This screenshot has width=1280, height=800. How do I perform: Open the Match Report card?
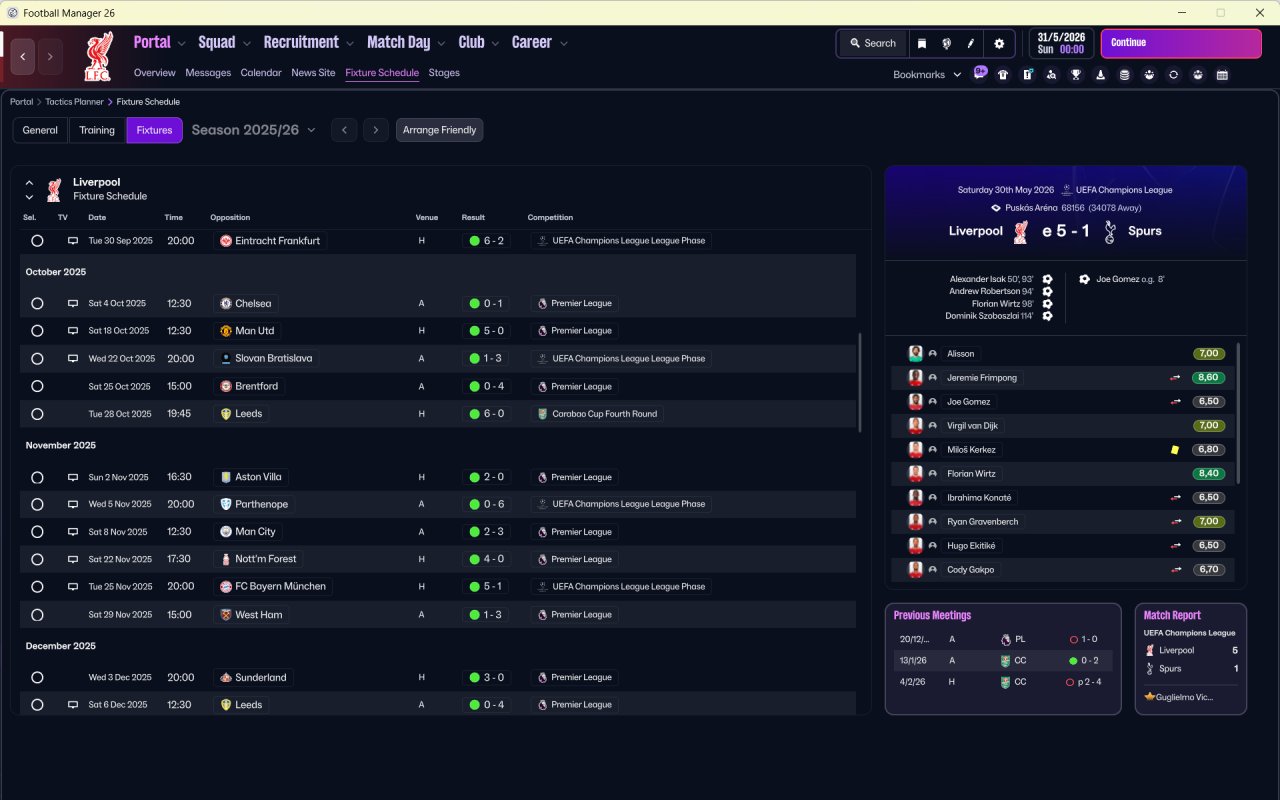pyautogui.click(x=1191, y=659)
